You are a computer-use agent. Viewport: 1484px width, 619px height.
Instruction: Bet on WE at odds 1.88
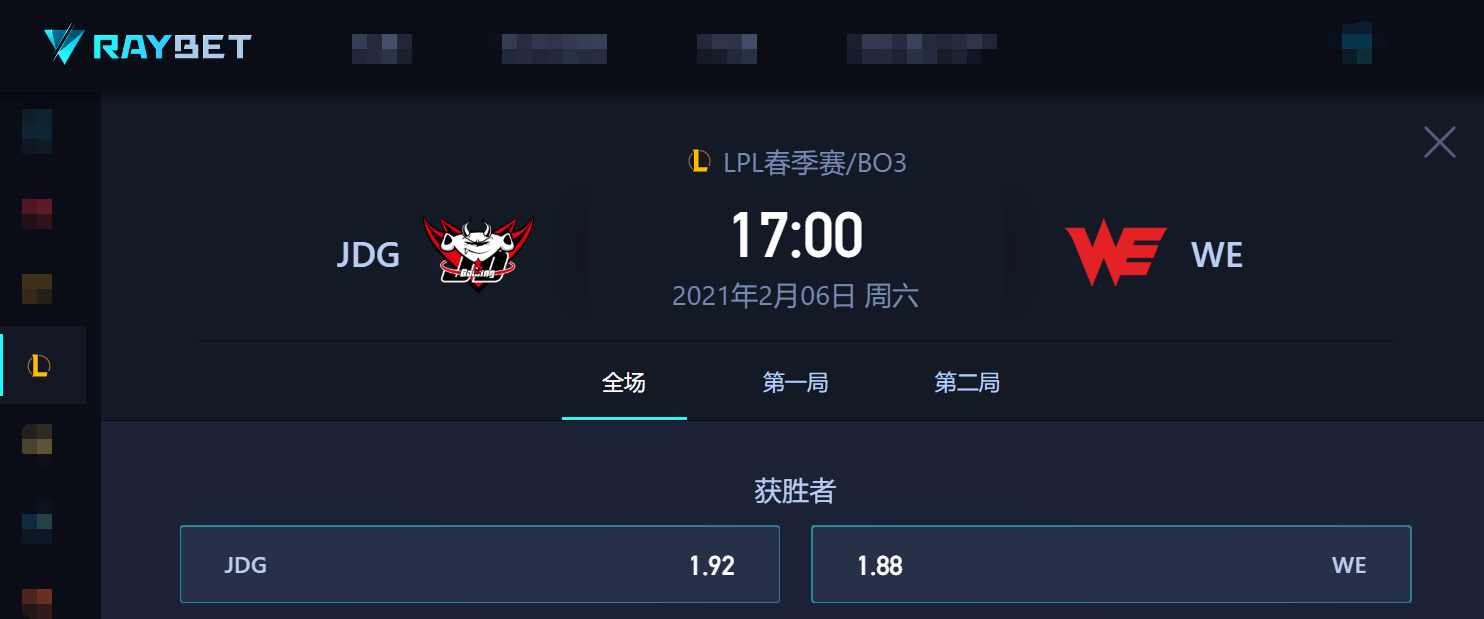(1111, 565)
